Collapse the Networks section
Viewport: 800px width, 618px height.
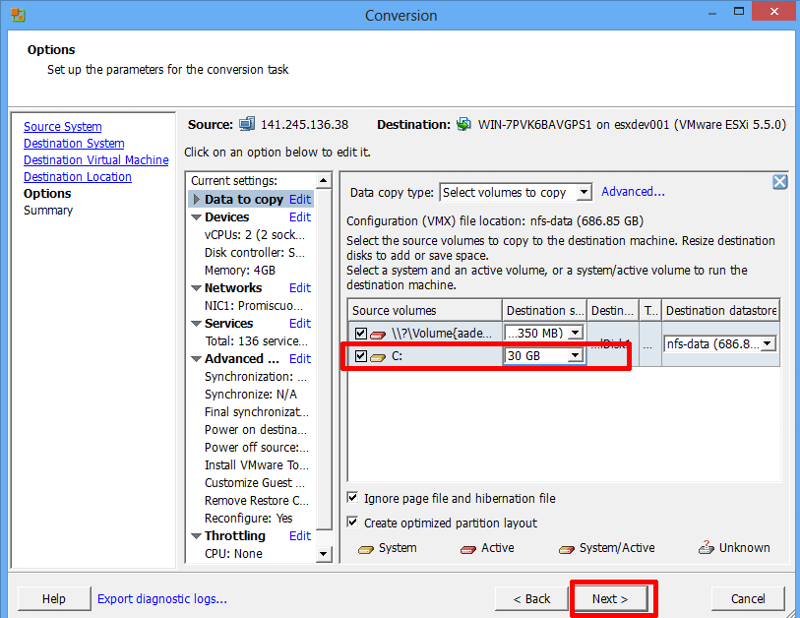pyautogui.click(x=196, y=288)
